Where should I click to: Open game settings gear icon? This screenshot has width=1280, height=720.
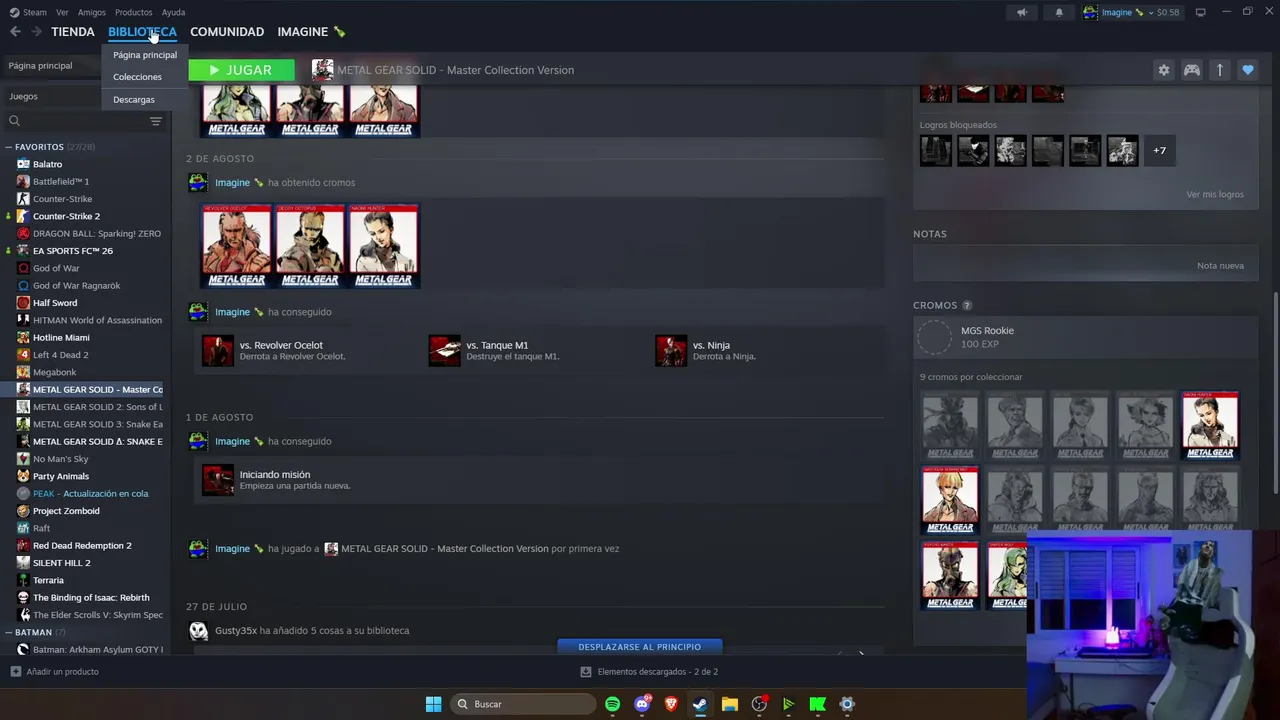[1163, 70]
